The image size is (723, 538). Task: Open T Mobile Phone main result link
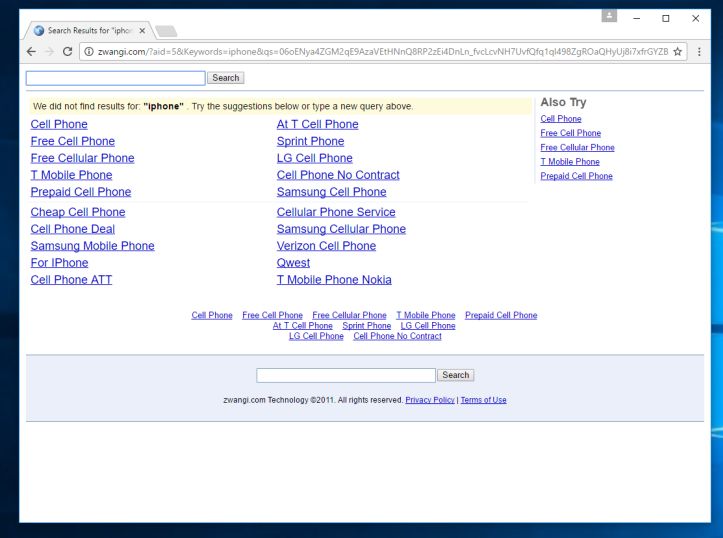coord(71,175)
